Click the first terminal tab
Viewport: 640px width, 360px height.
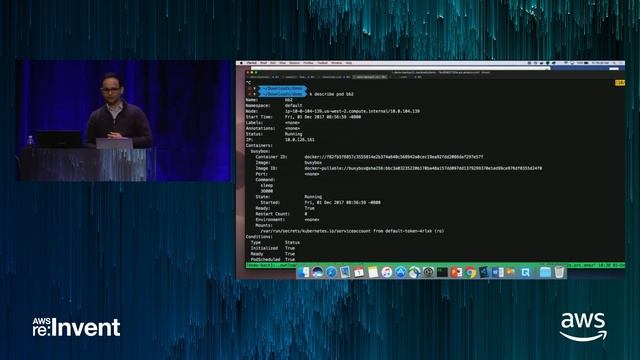pyautogui.click(x=262, y=77)
